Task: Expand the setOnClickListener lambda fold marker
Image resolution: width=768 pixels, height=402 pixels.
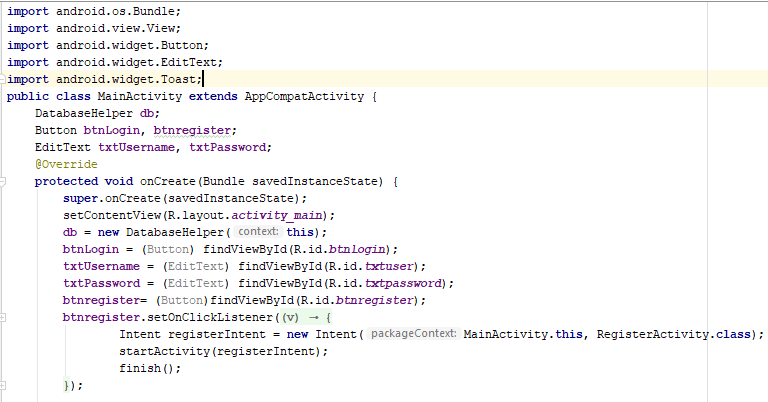Action: coord(2,318)
